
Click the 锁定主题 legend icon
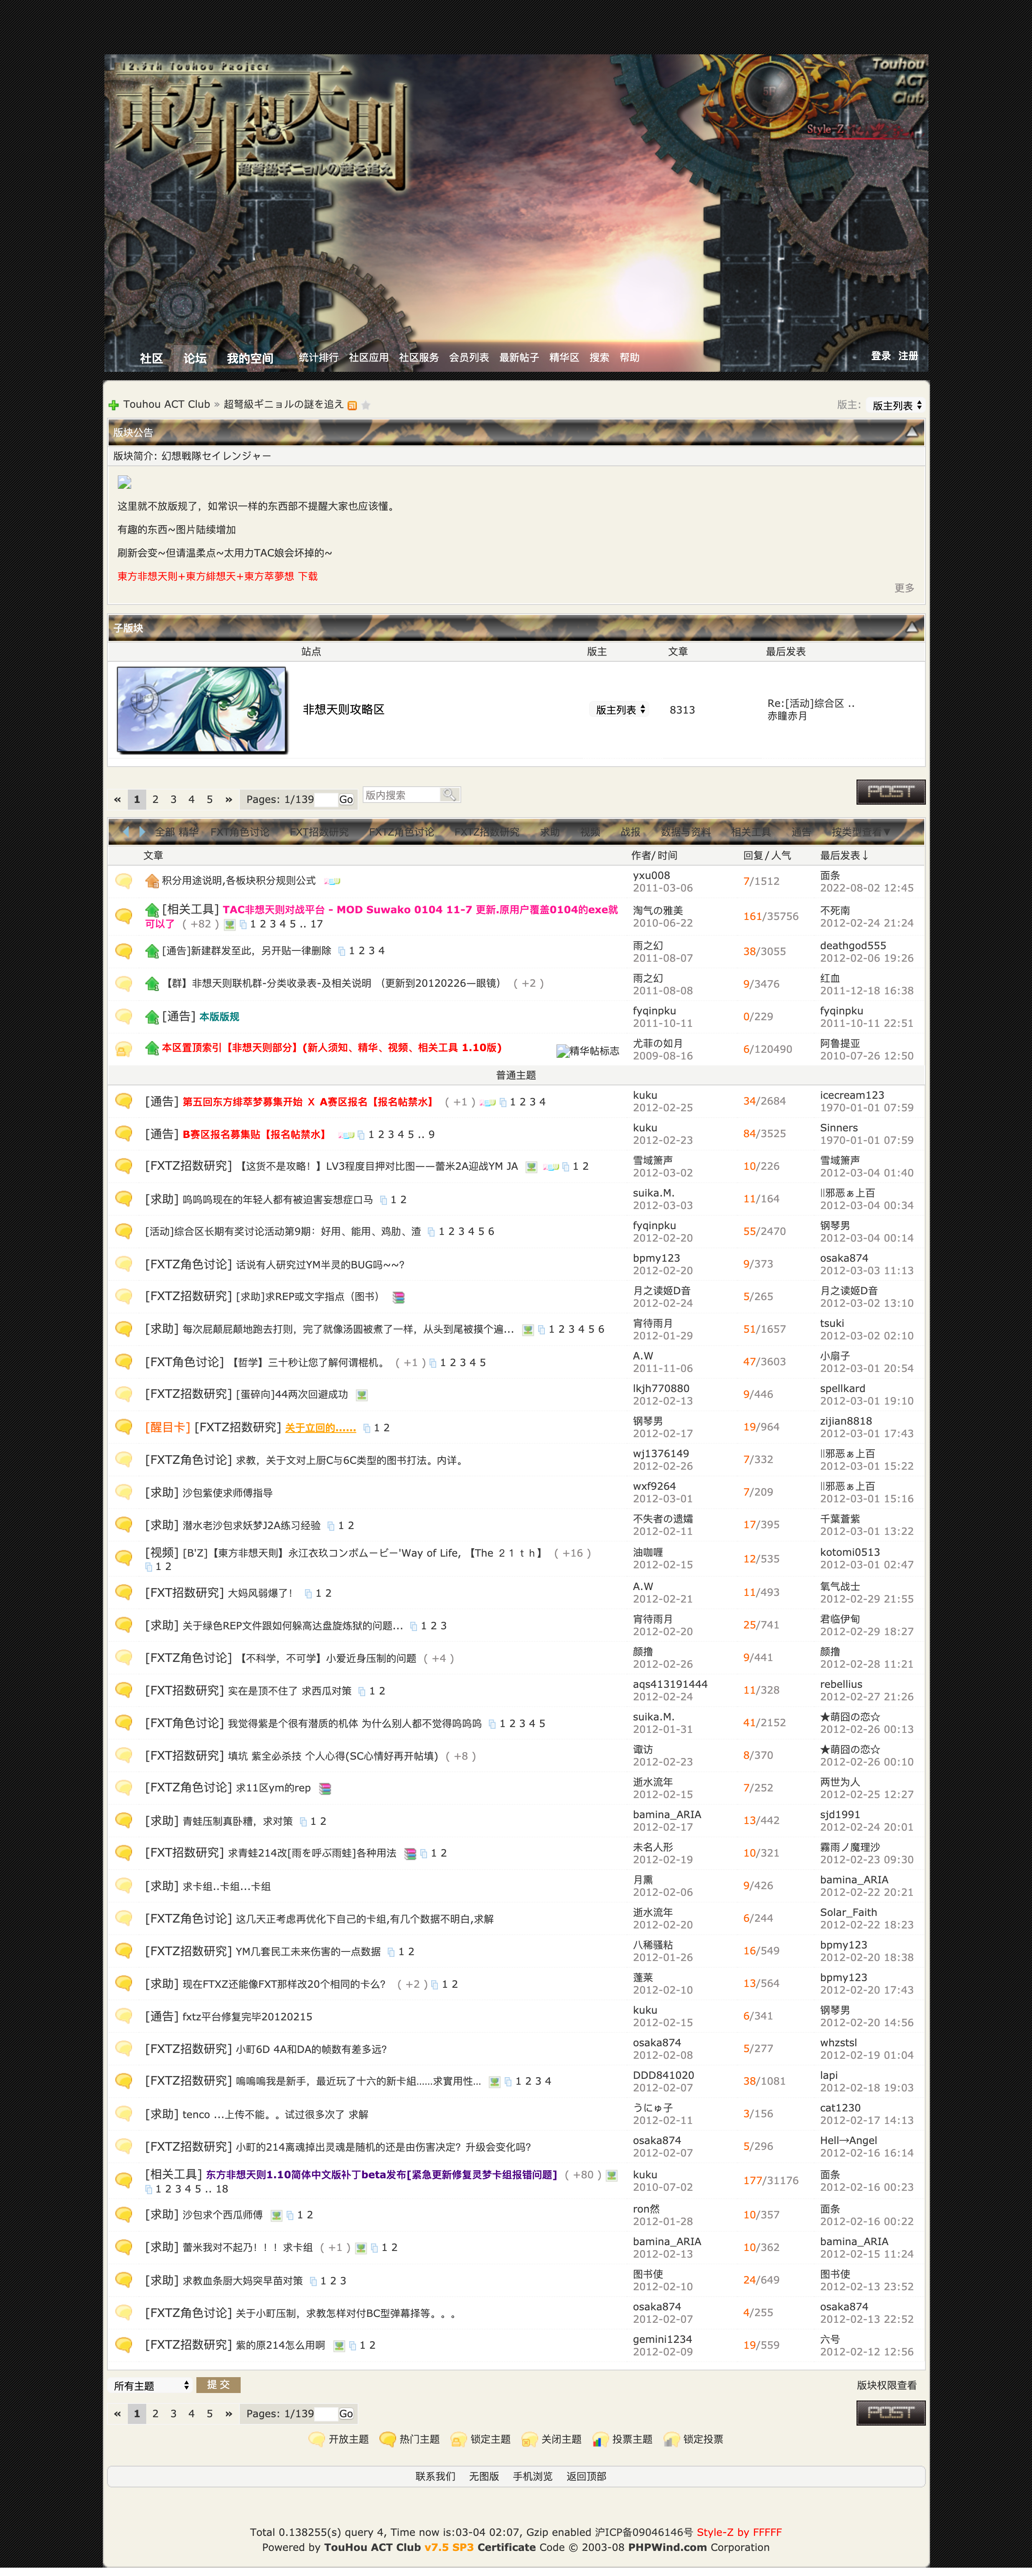click(459, 2439)
